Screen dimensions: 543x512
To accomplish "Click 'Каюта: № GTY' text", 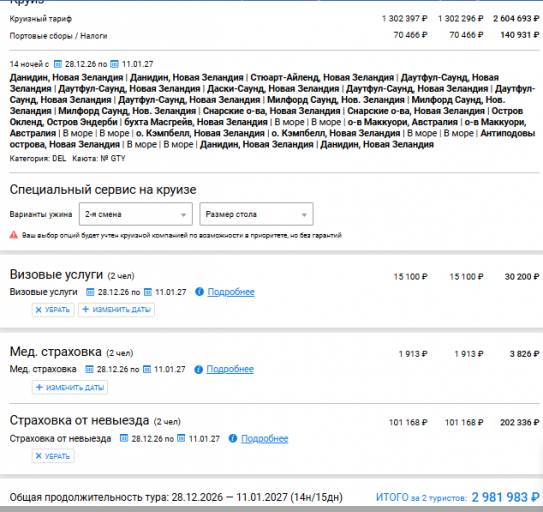I will coord(99,159).
